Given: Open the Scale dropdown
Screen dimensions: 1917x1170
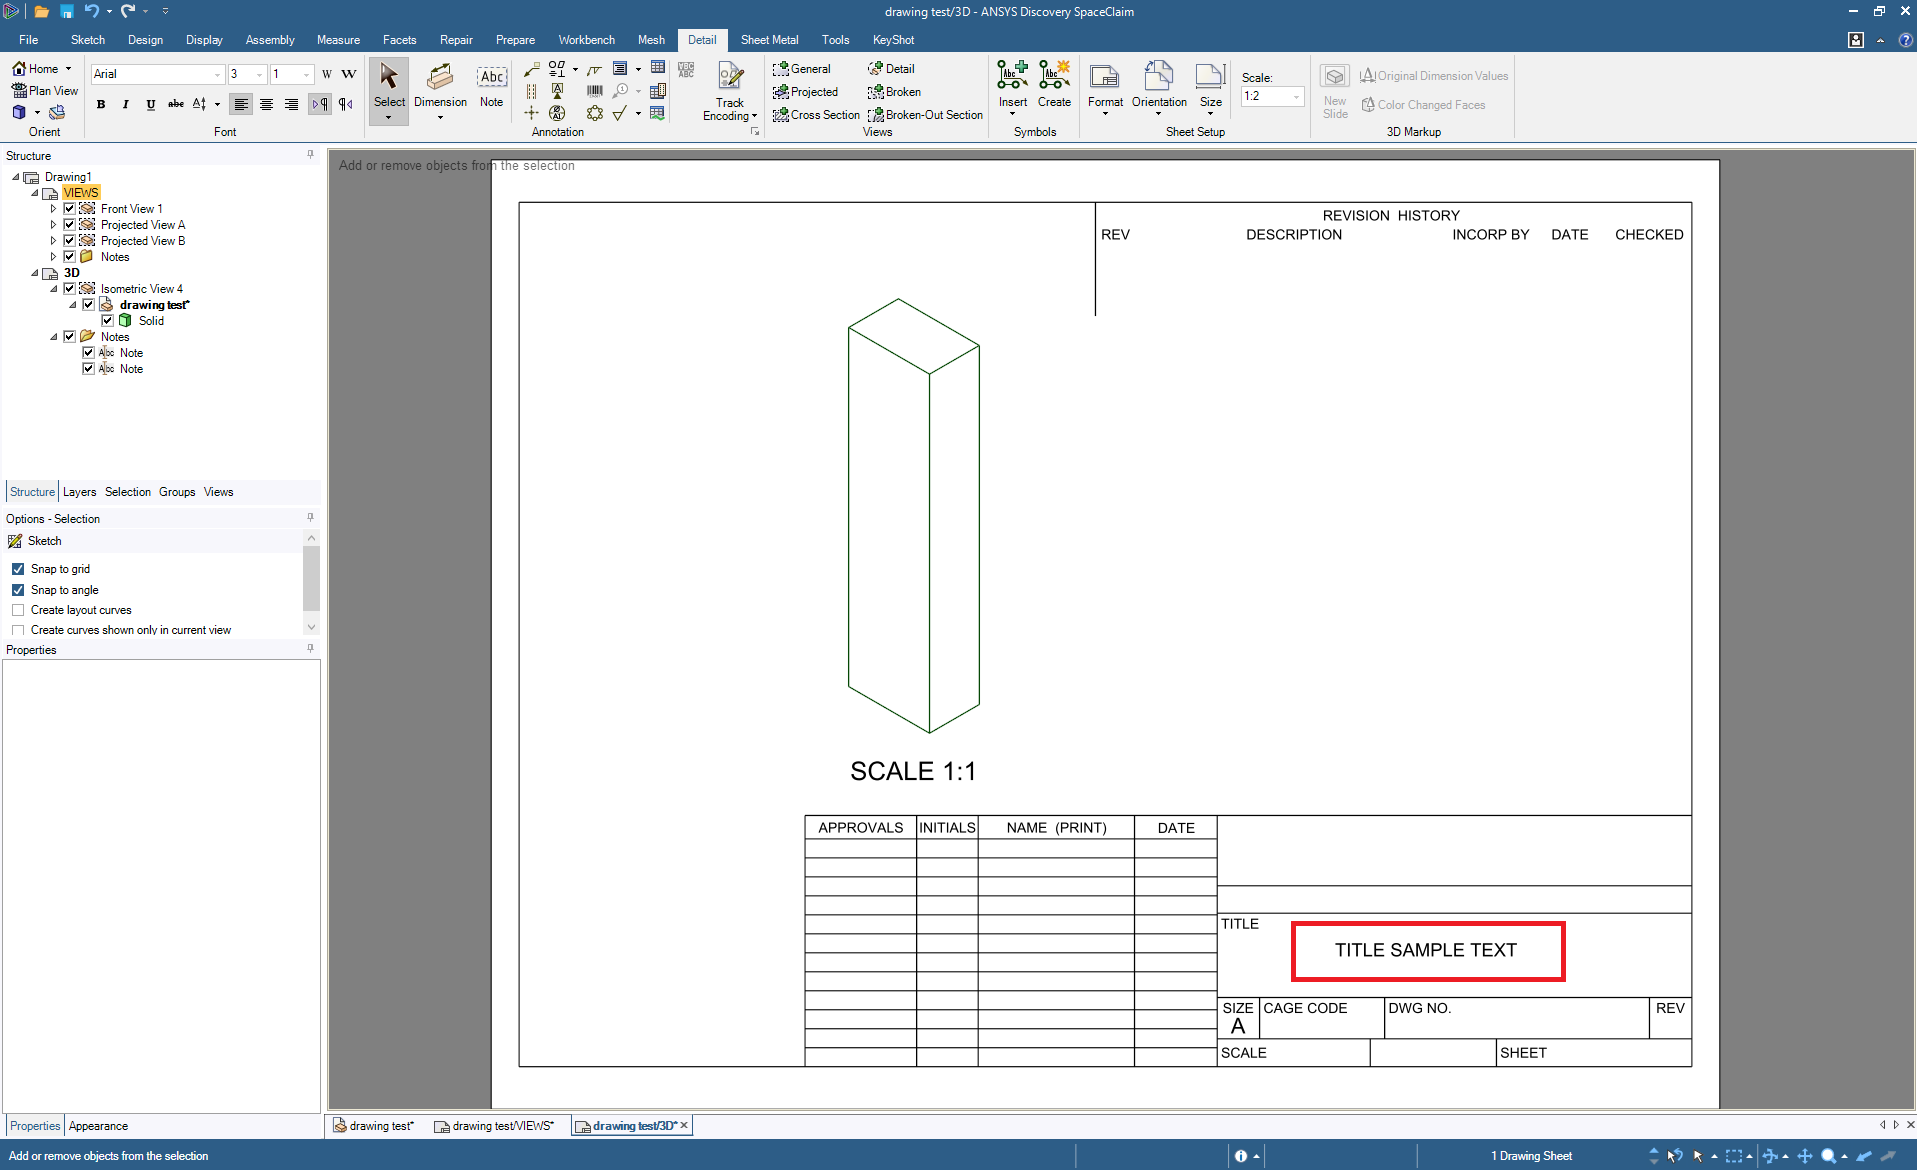Looking at the screenshot, I should [x=1296, y=97].
